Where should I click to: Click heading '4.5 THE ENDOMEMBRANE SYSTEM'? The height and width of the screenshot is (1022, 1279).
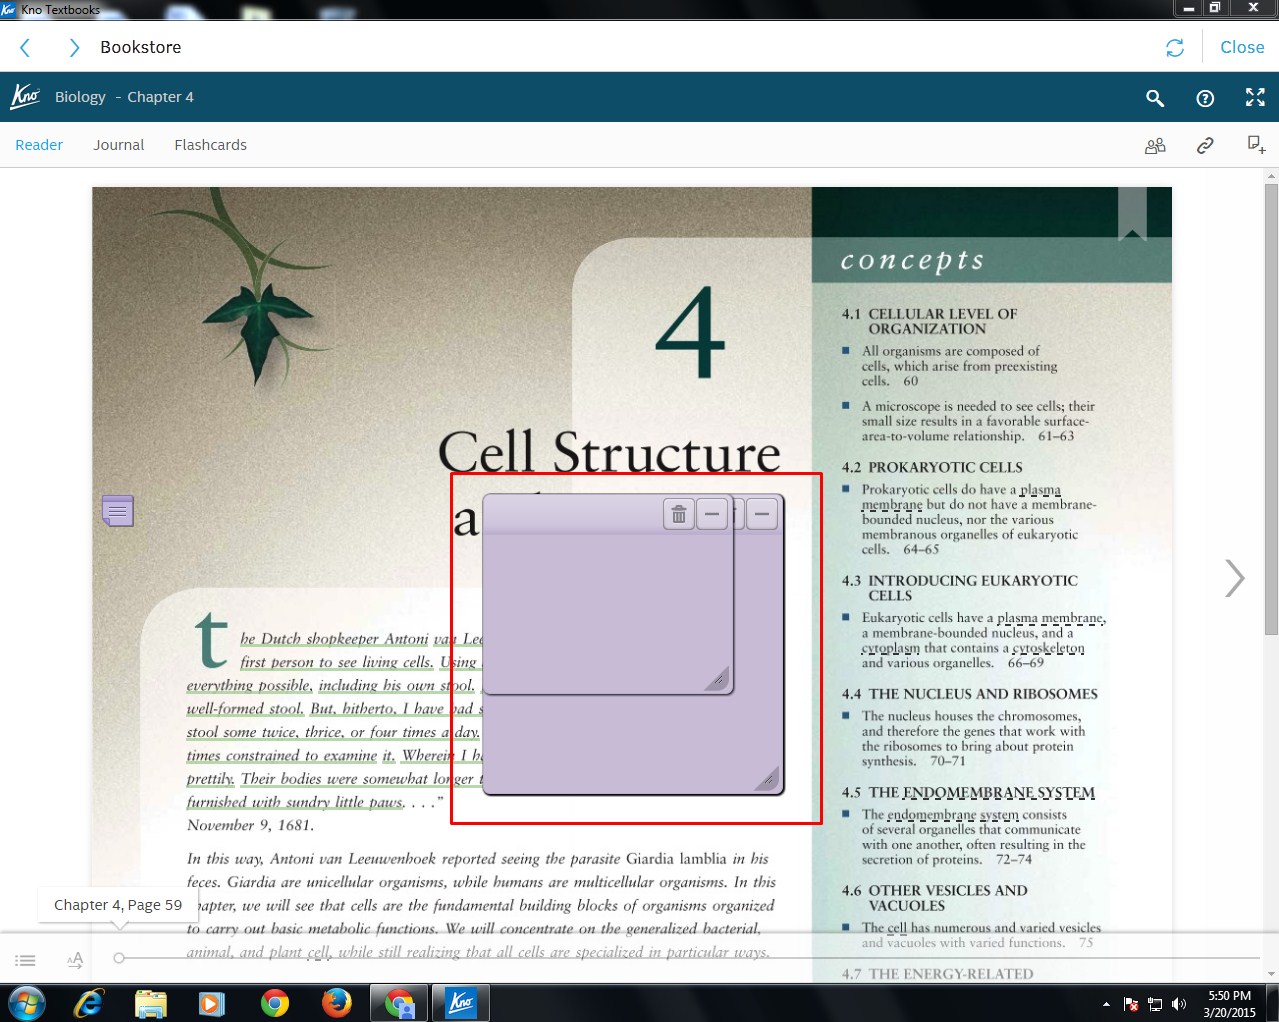pyautogui.click(x=968, y=792)
